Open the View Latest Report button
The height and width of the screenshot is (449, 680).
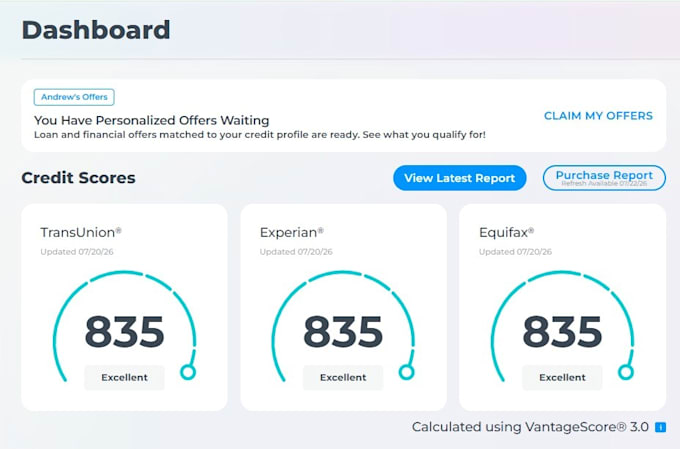pyautogui.click(x=460, y=178)
